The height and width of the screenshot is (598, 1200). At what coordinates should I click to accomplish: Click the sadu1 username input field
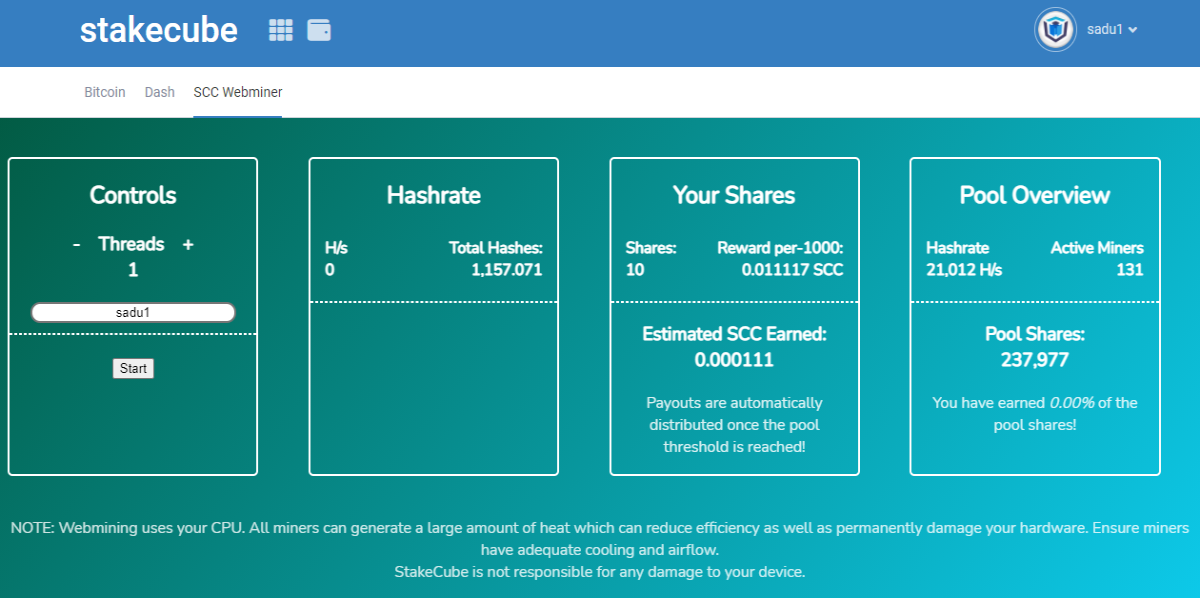point(133,312)
